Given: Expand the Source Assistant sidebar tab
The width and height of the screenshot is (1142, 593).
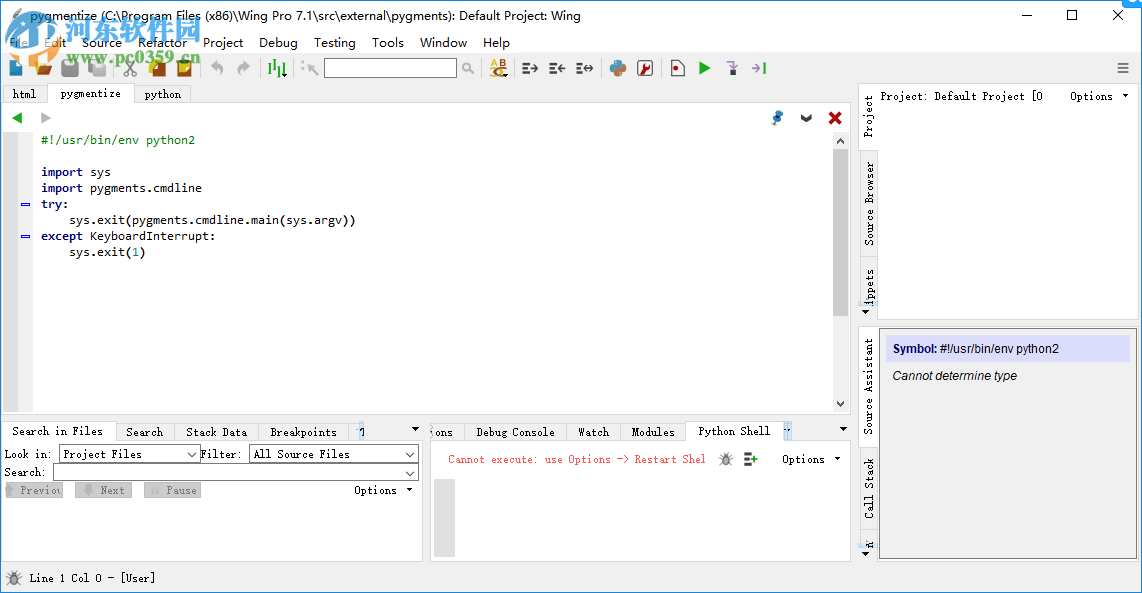Looking at the screenshot, I should pyautogui.click(x=866, y=385).
